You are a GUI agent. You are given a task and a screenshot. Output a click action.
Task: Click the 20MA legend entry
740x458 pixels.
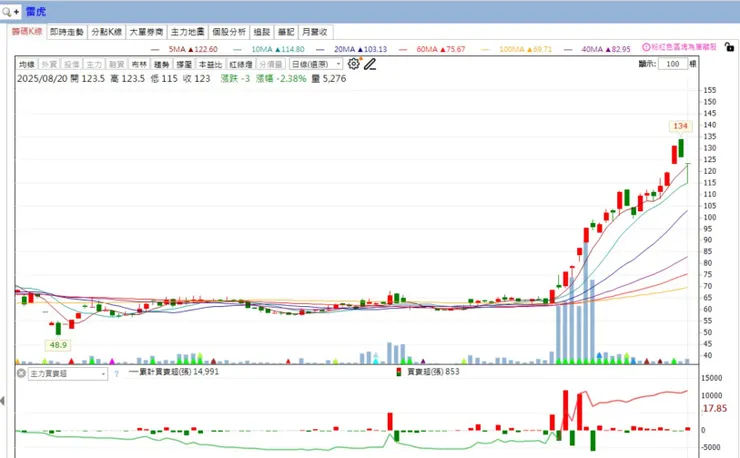351,49
